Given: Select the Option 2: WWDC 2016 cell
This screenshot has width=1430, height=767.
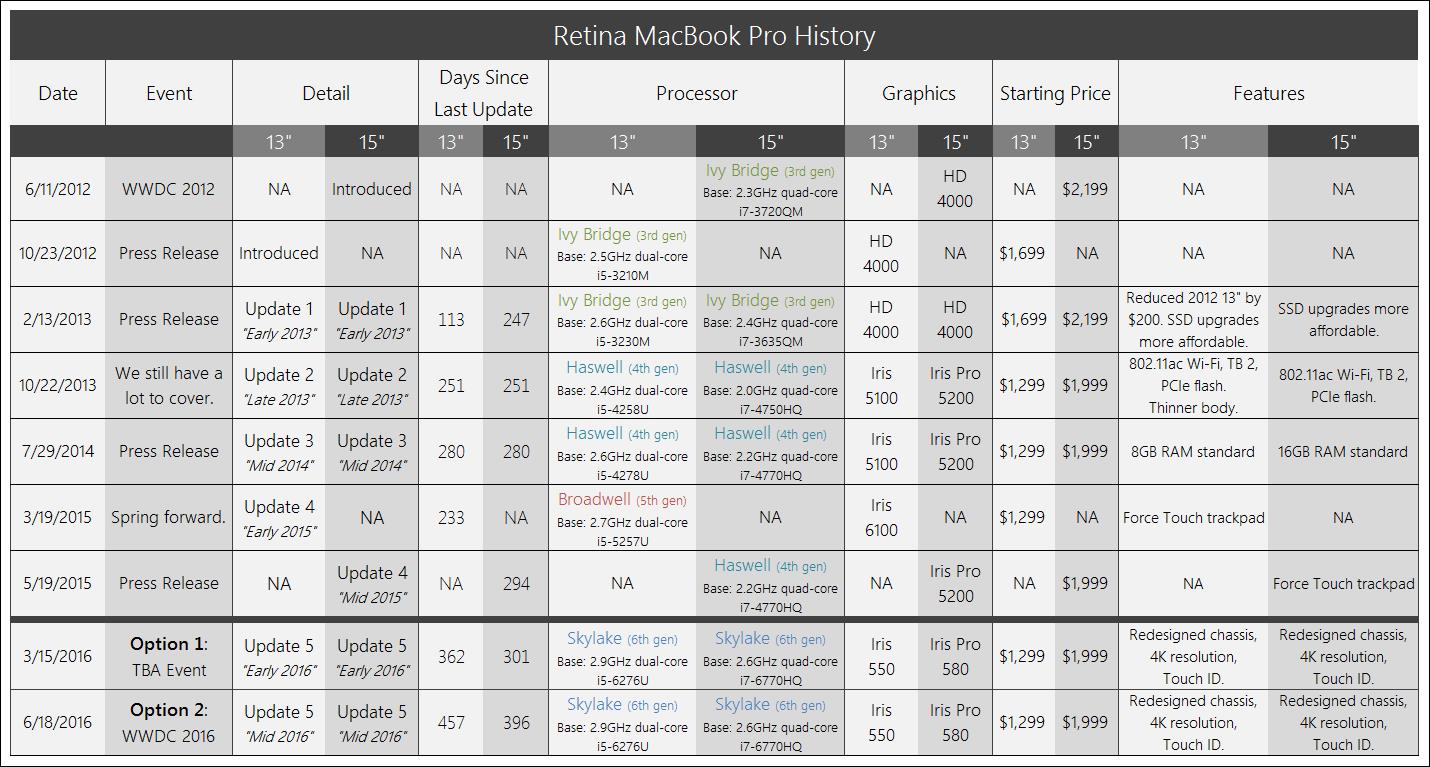Looking at the screenshot, I should tap(168, 722).
